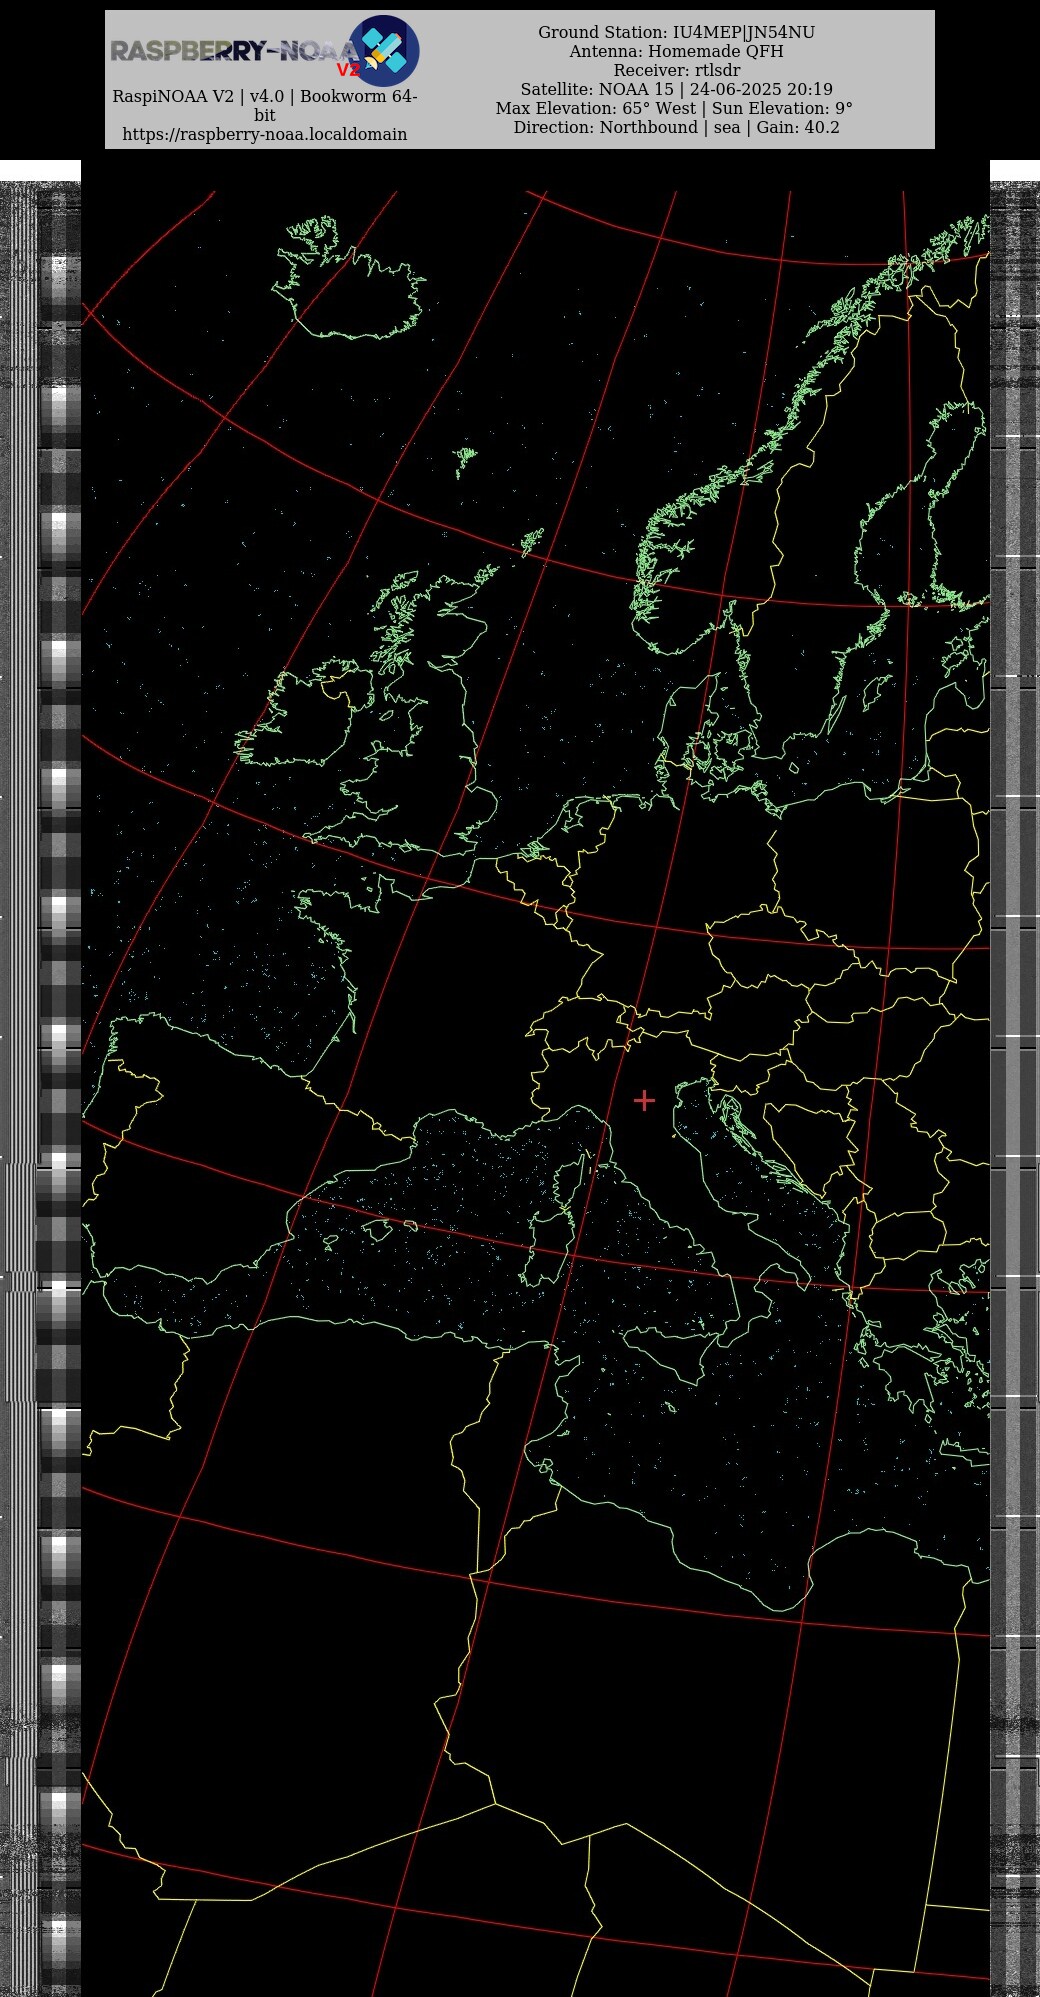
Task: Select the 'Ground Station: IU4MEP|JN54NU' line
Action: 677,32
